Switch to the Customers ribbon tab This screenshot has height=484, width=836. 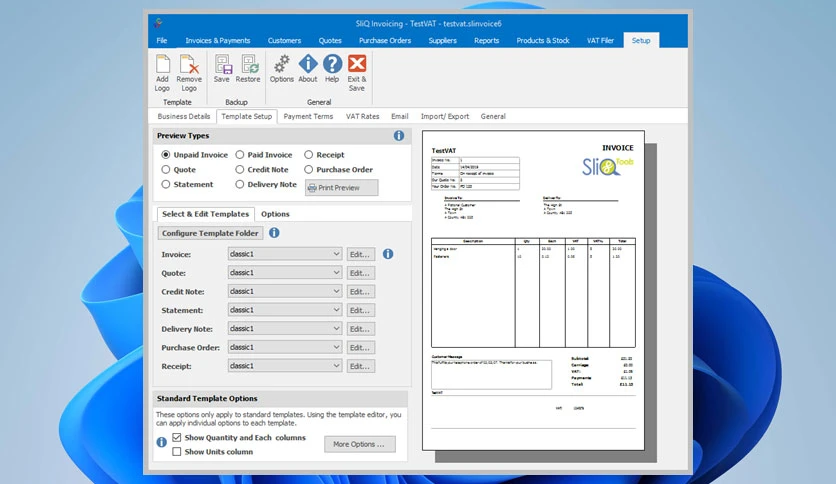tap(284, 41)
